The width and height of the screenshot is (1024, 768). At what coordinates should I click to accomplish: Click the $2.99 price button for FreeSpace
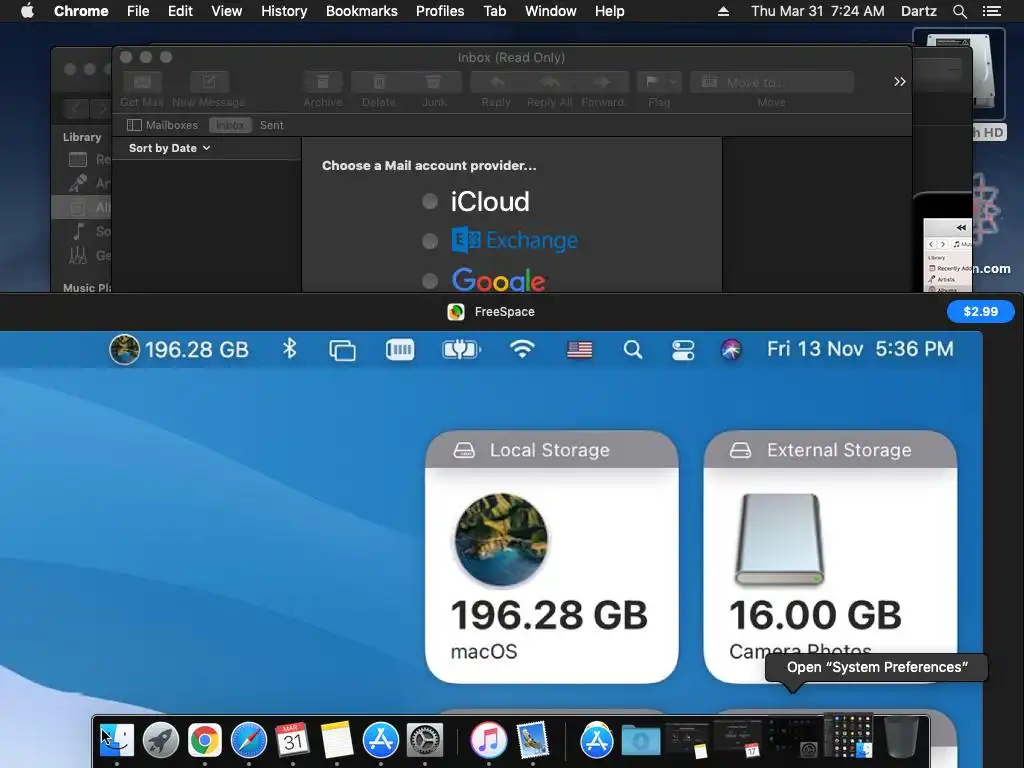tap(980, 312)
